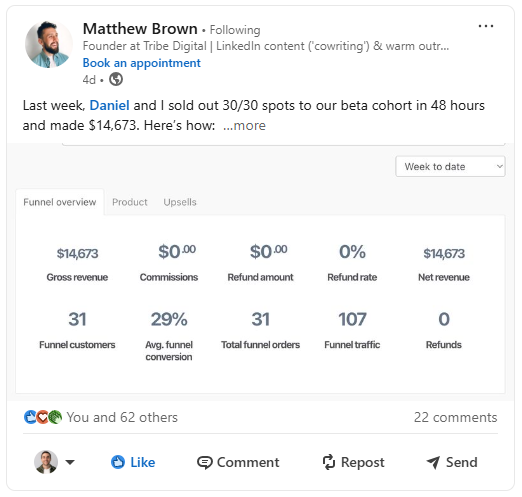Open the react-as identity dropdown arrow

(70, 462)
